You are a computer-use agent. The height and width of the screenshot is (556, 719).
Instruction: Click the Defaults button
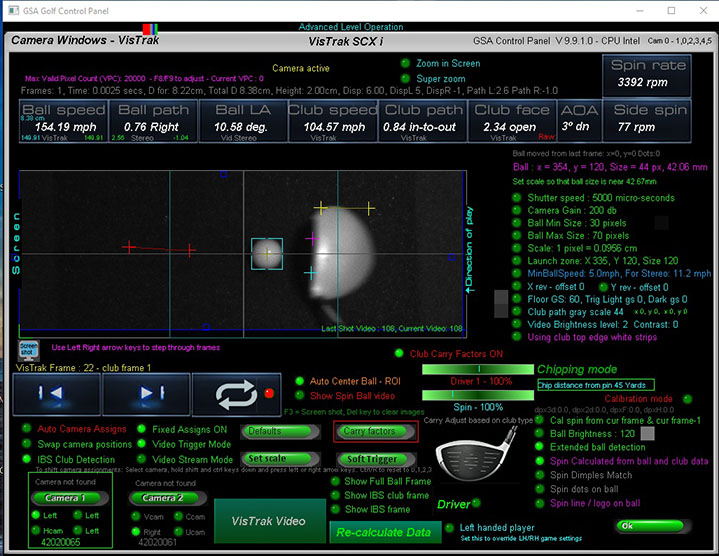click(x=280, y=431)
